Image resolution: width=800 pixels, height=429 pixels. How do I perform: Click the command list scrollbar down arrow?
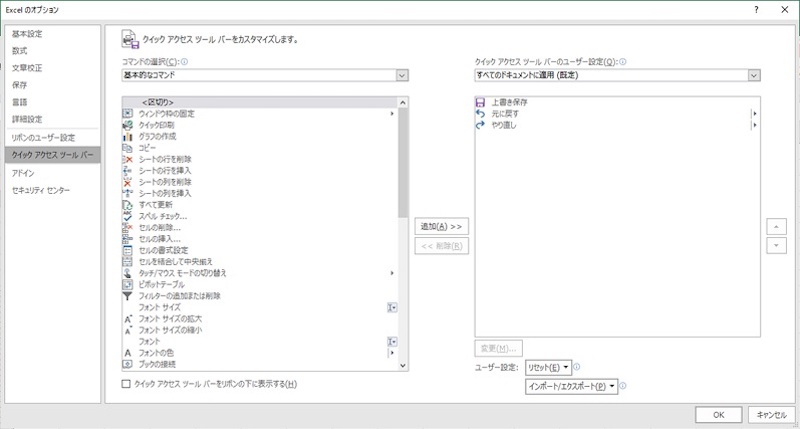coord(403,365)
